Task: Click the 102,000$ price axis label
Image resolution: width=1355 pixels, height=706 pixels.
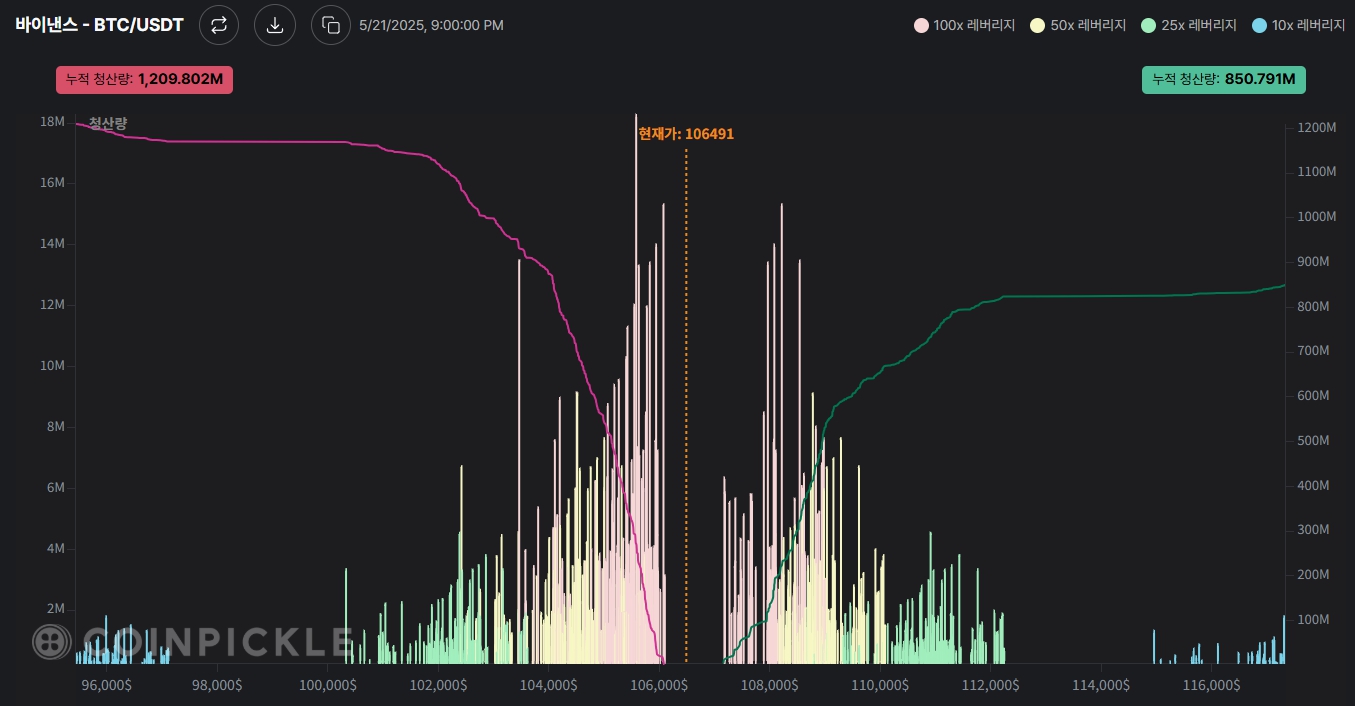Action: pyautogui.click(x=438, y=685)
